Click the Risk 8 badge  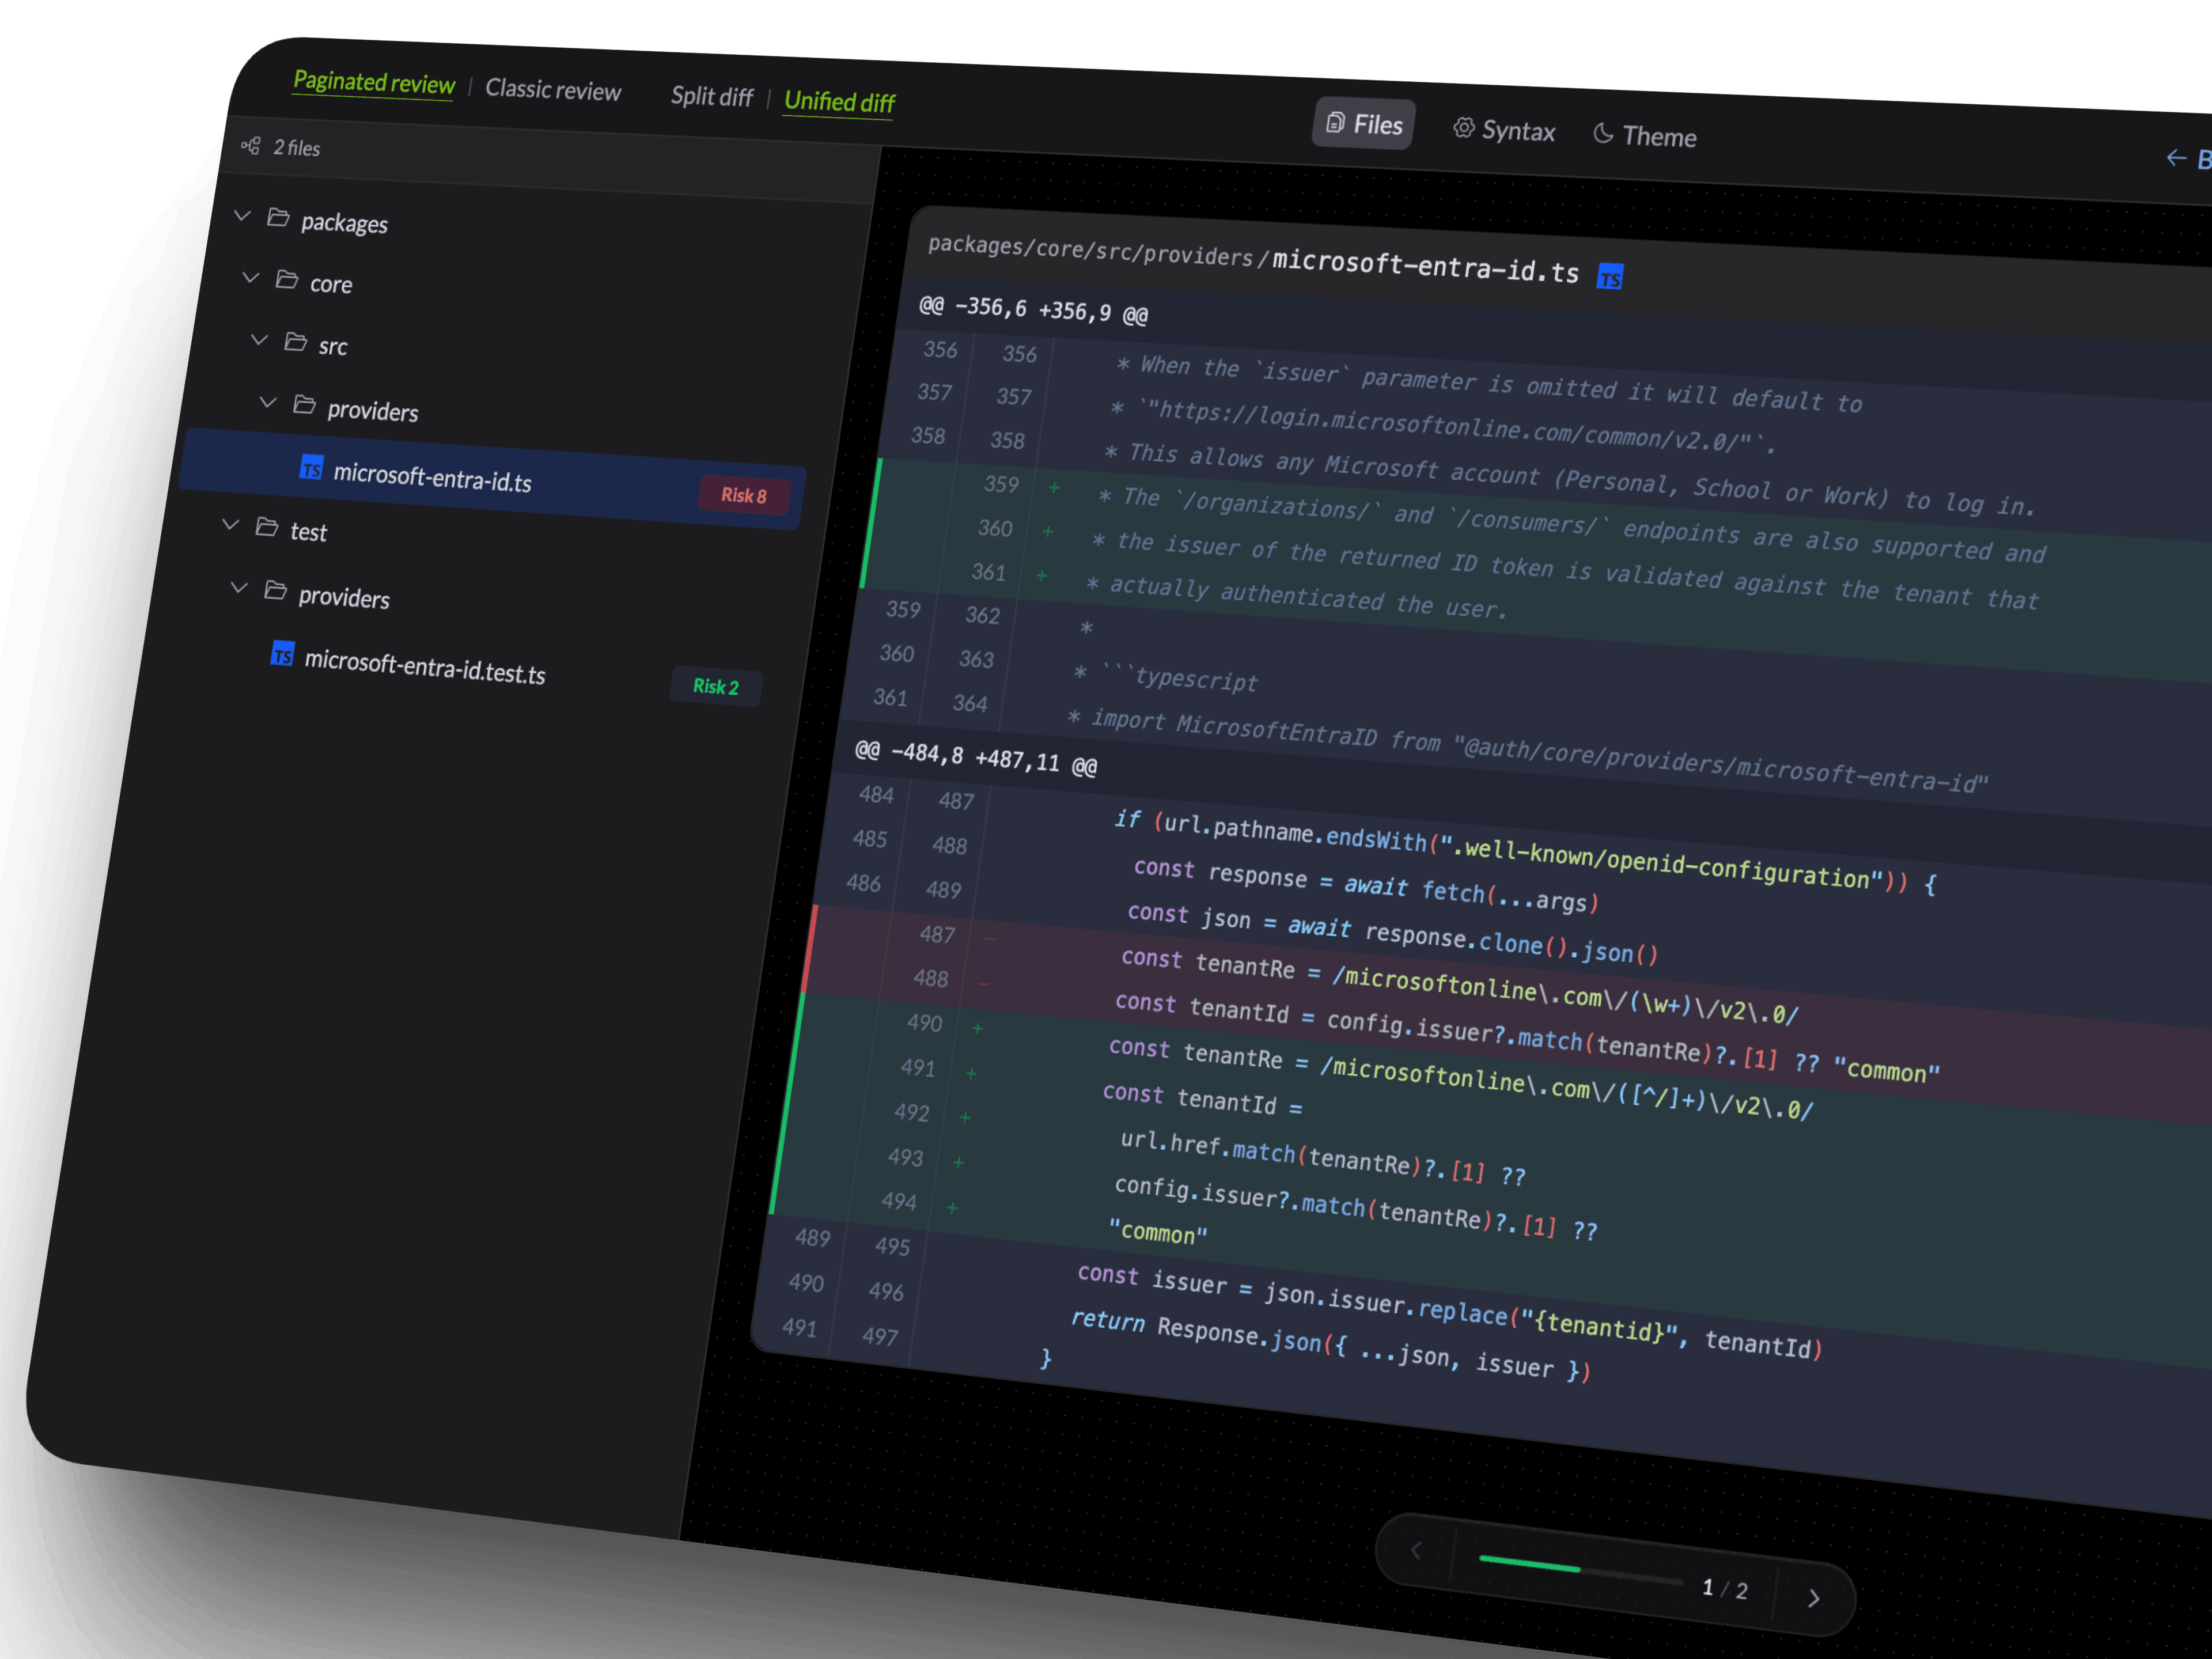(744, 495)
